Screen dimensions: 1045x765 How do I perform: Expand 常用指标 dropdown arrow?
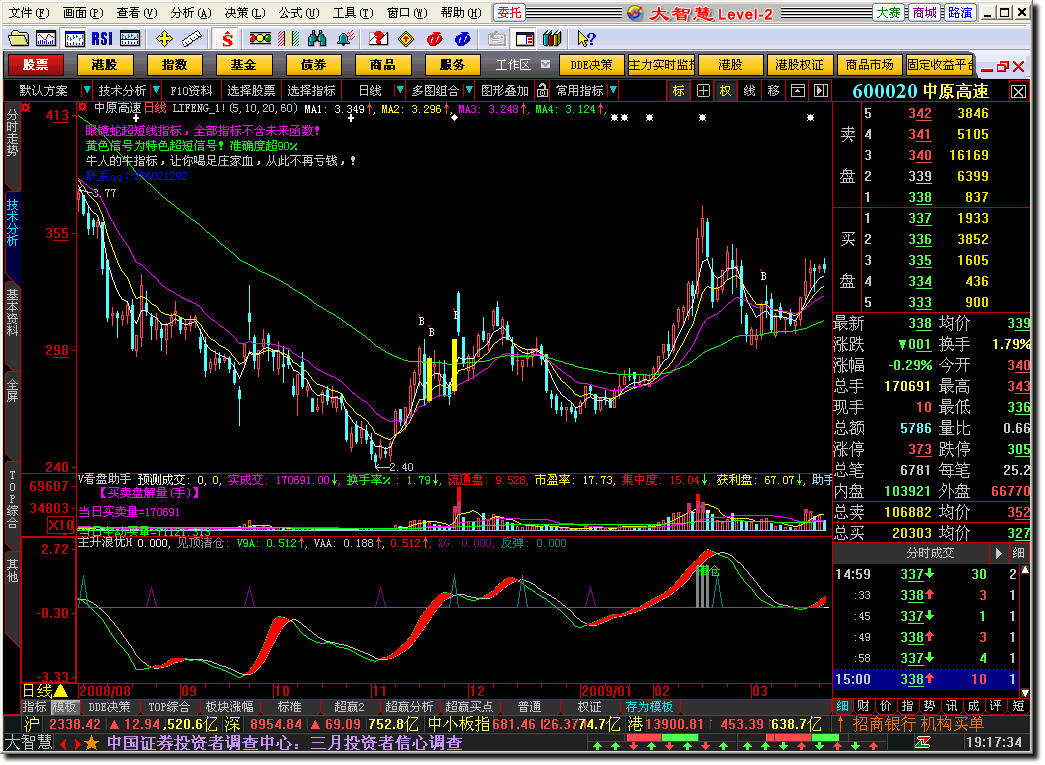tap(613, 90)
